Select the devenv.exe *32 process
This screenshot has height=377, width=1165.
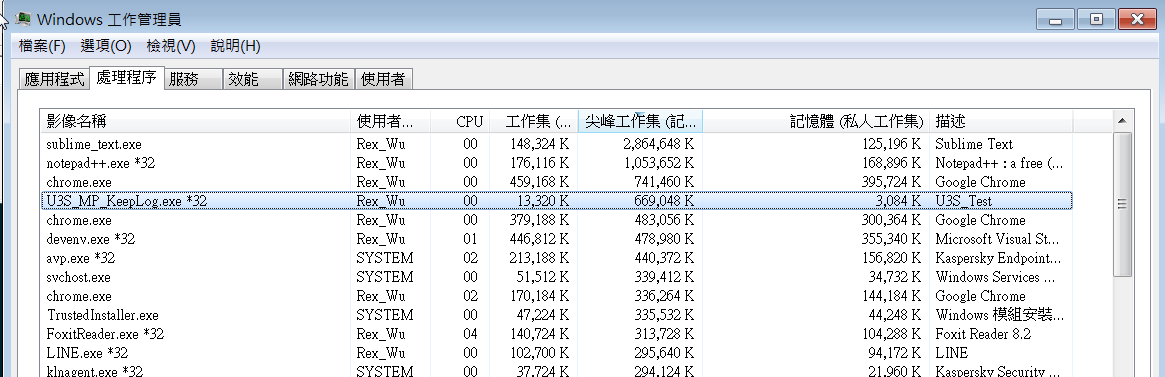click(556, 239)
